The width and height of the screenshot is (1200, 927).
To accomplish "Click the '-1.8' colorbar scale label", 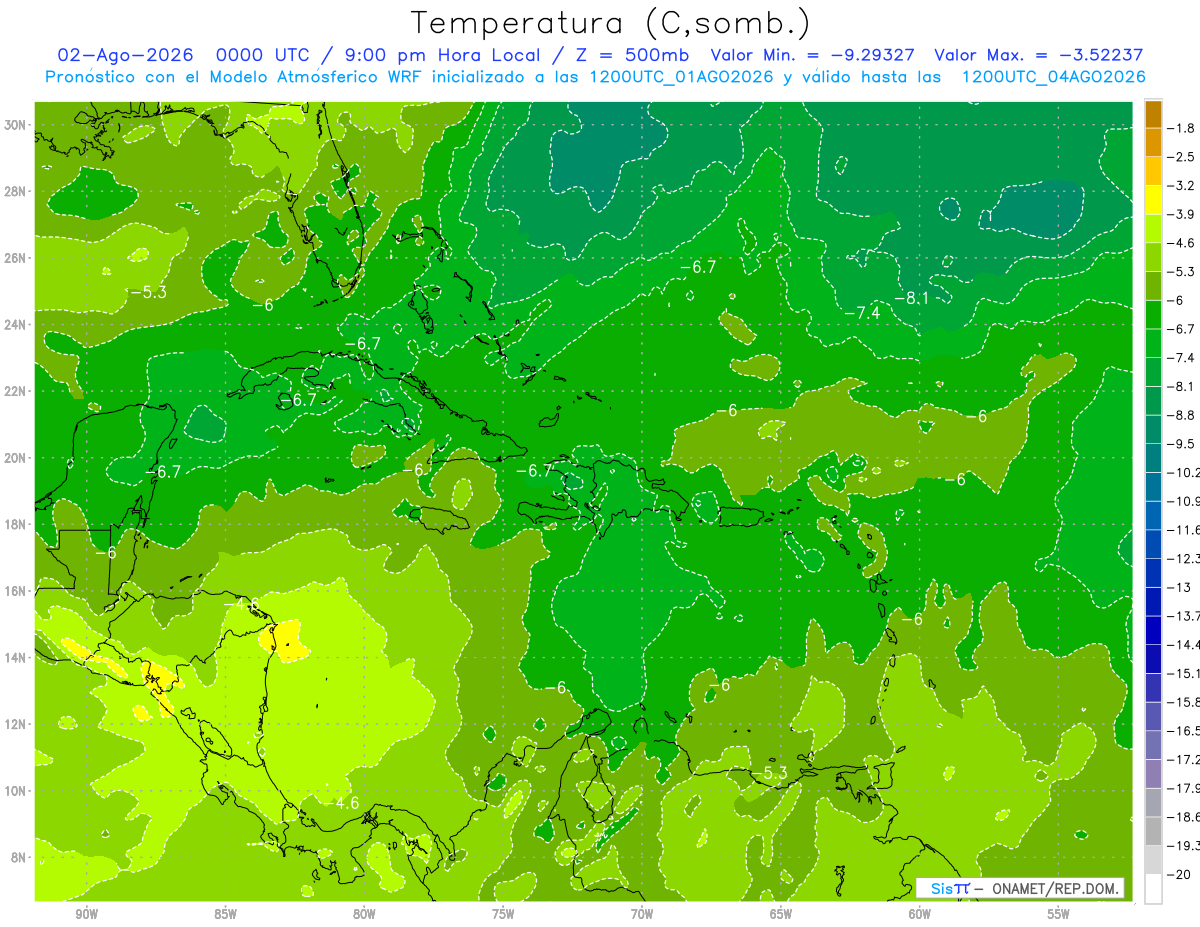I will [x=1182, y=128].
